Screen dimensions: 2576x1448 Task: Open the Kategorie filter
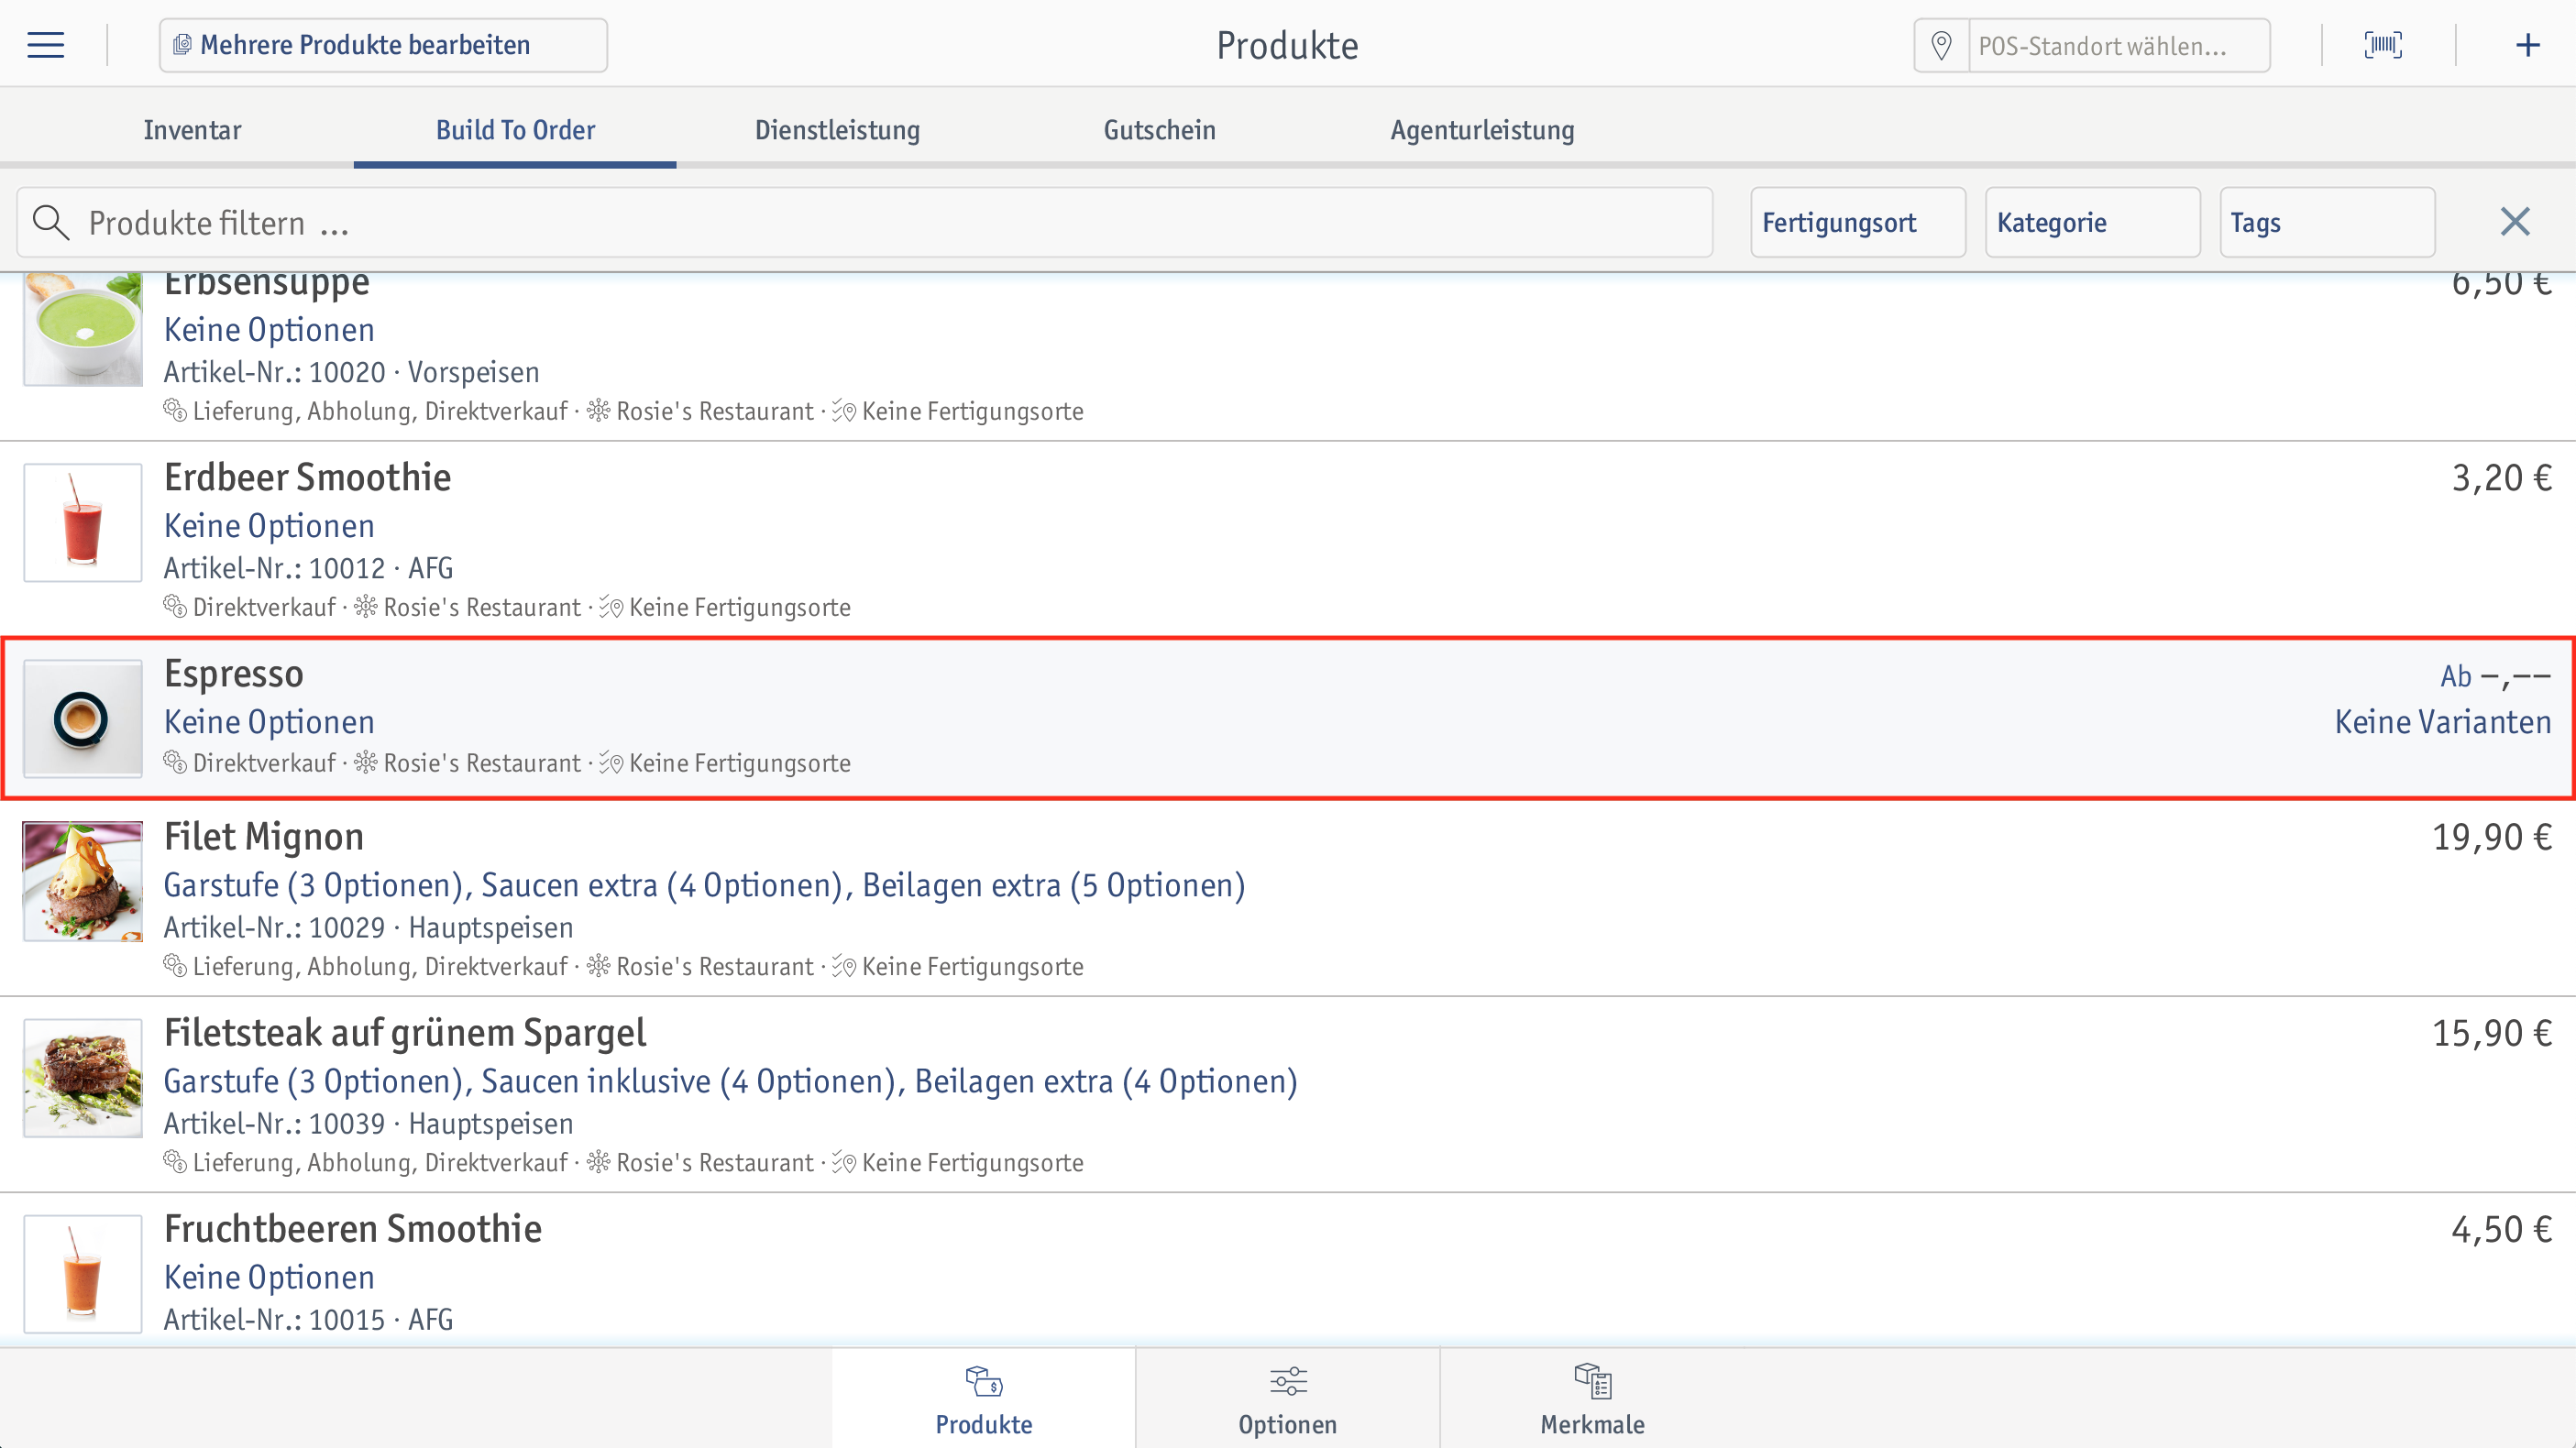point(2092,222)
